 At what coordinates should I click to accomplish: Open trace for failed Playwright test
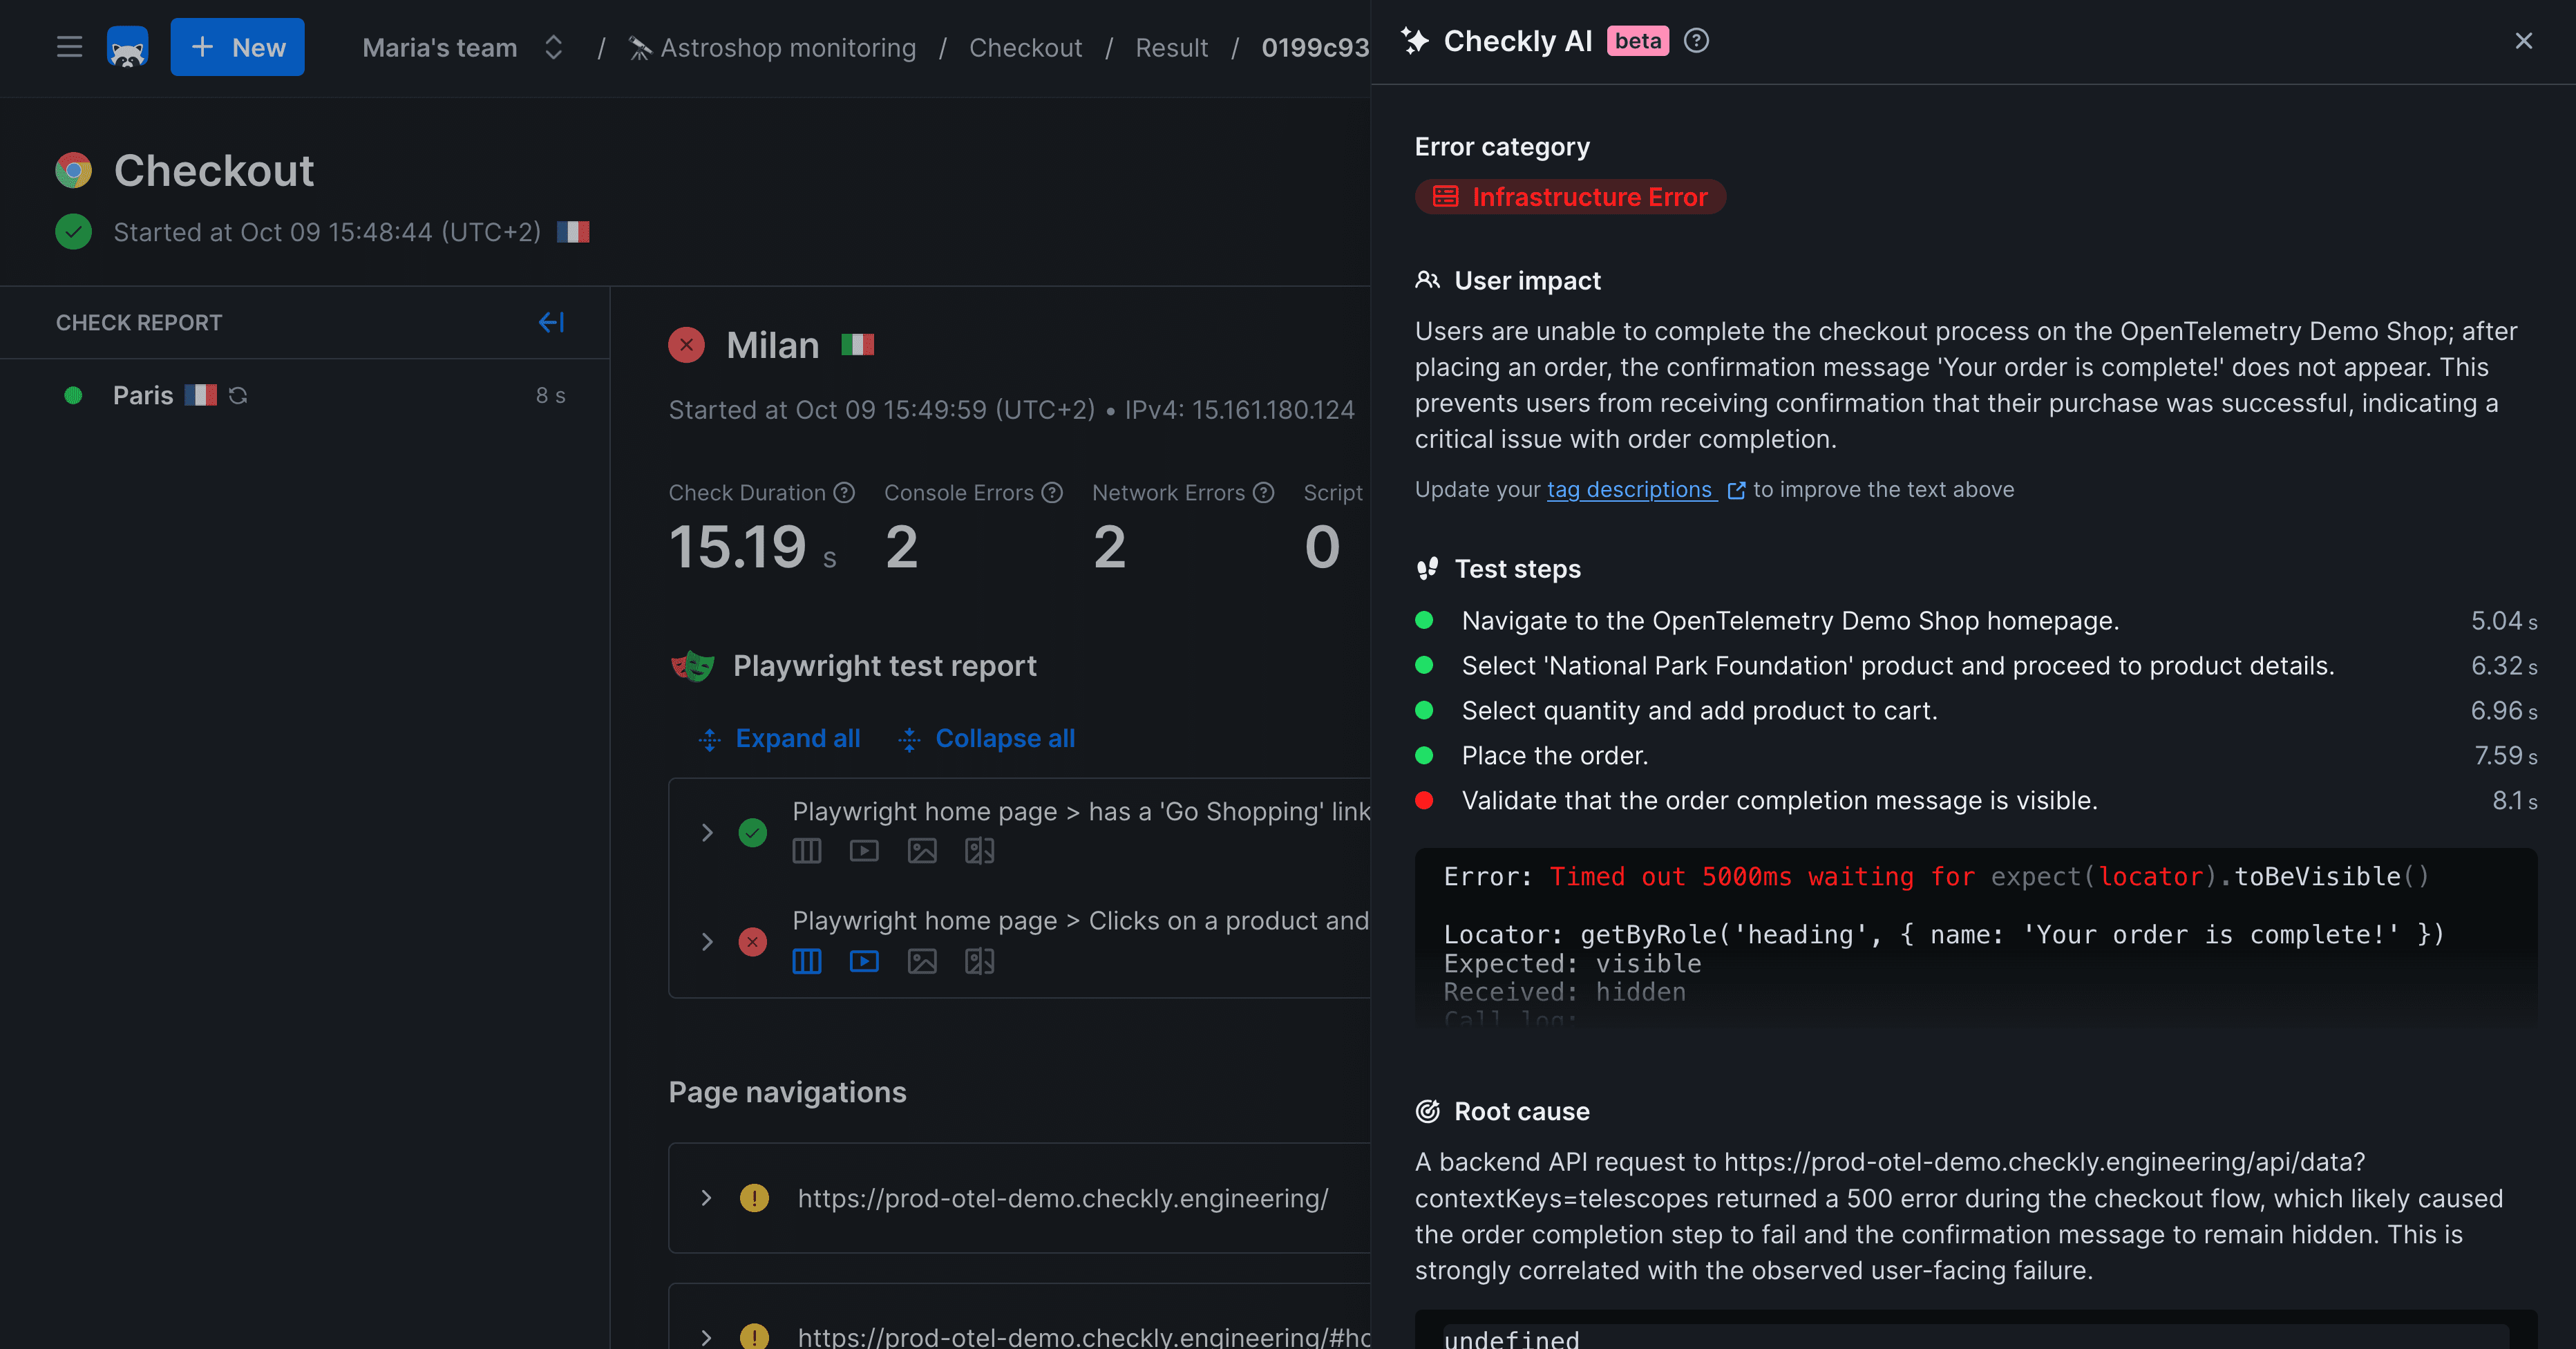pos(806,961)
